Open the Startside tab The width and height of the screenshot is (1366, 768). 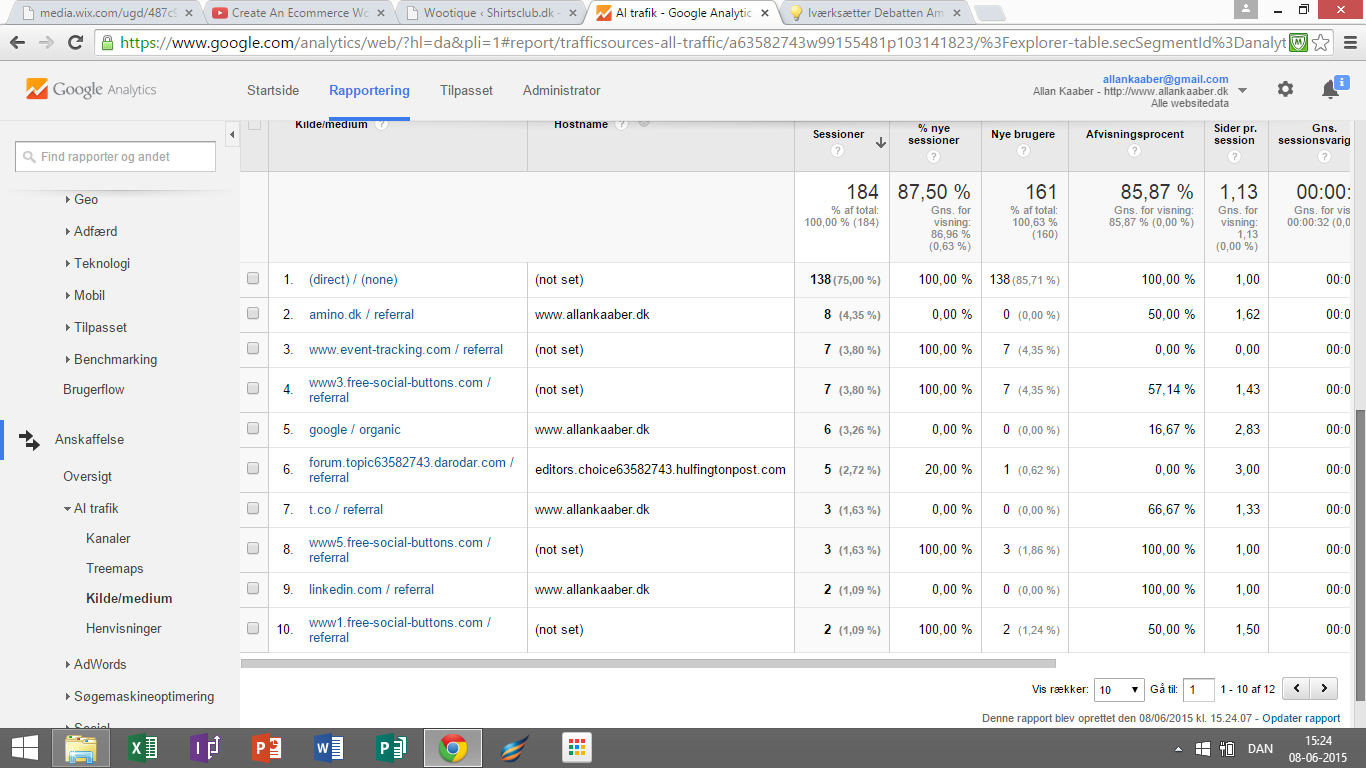point(273,90)
